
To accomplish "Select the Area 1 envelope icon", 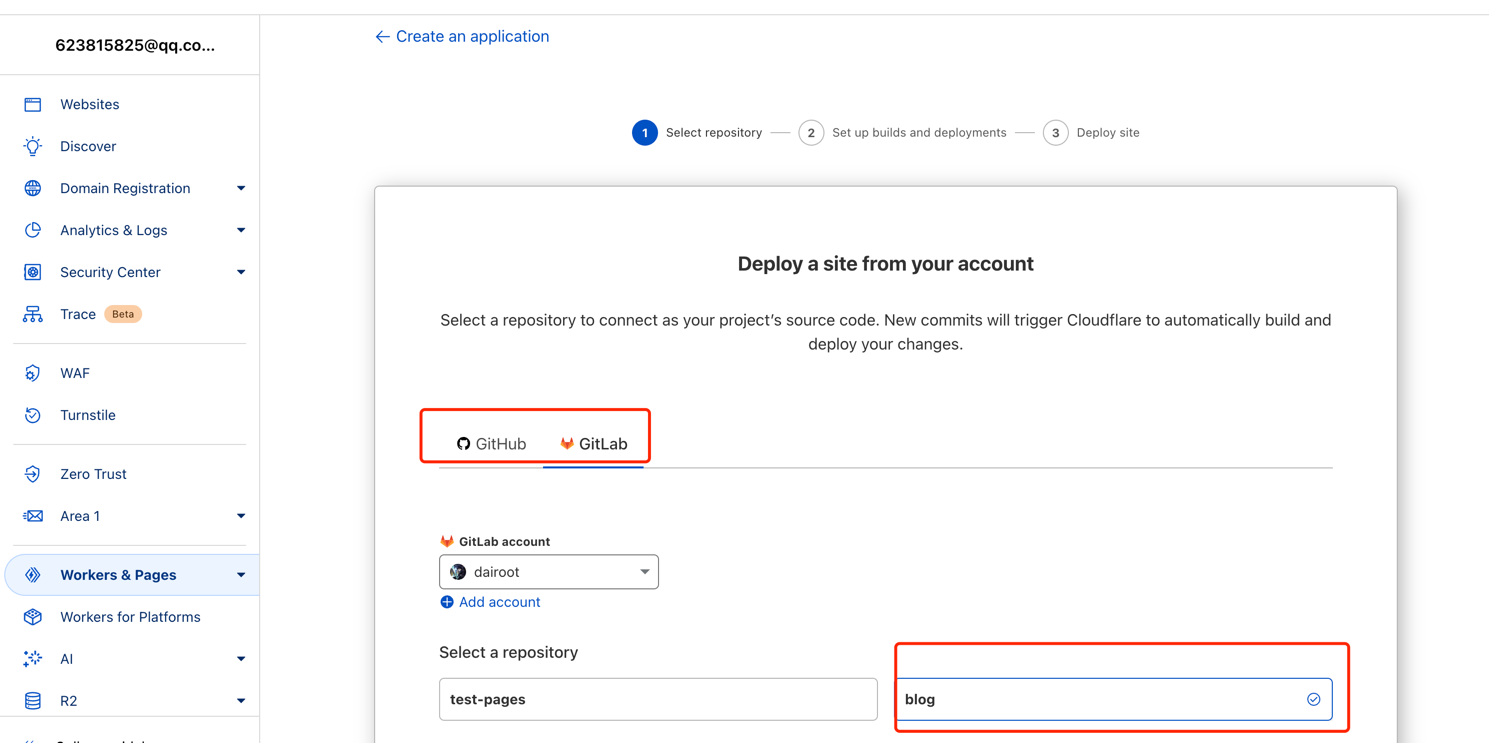I will (33, 516).
